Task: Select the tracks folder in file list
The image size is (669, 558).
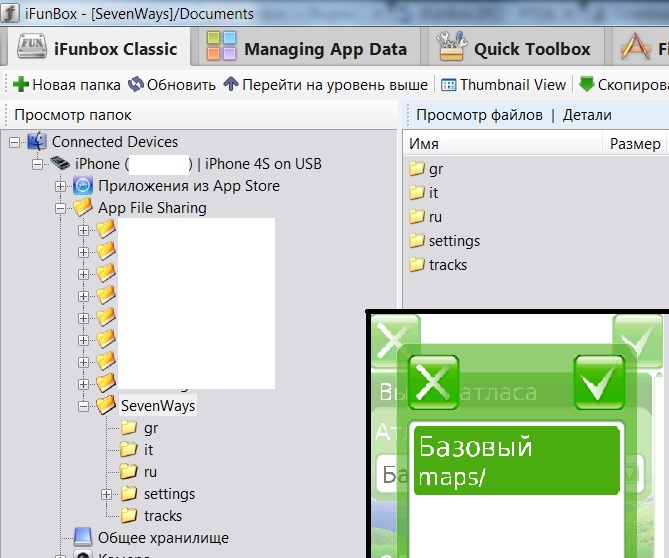Action: pos(447,265)
